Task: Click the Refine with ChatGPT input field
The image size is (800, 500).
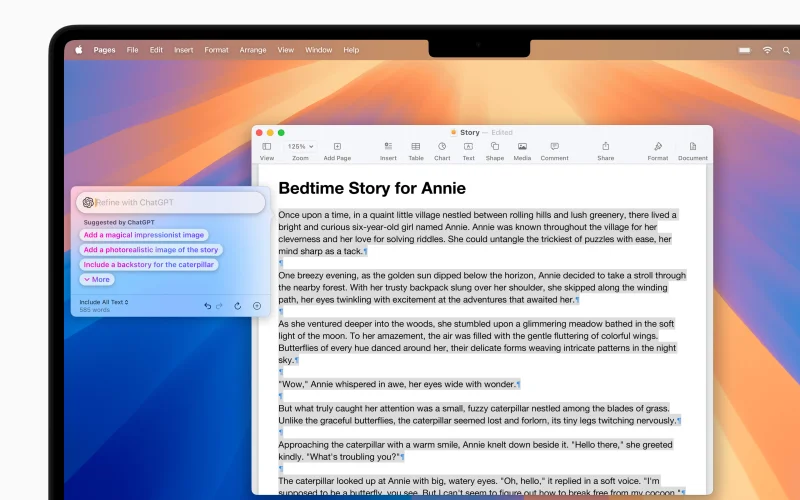Action: [x=170, y=203]
